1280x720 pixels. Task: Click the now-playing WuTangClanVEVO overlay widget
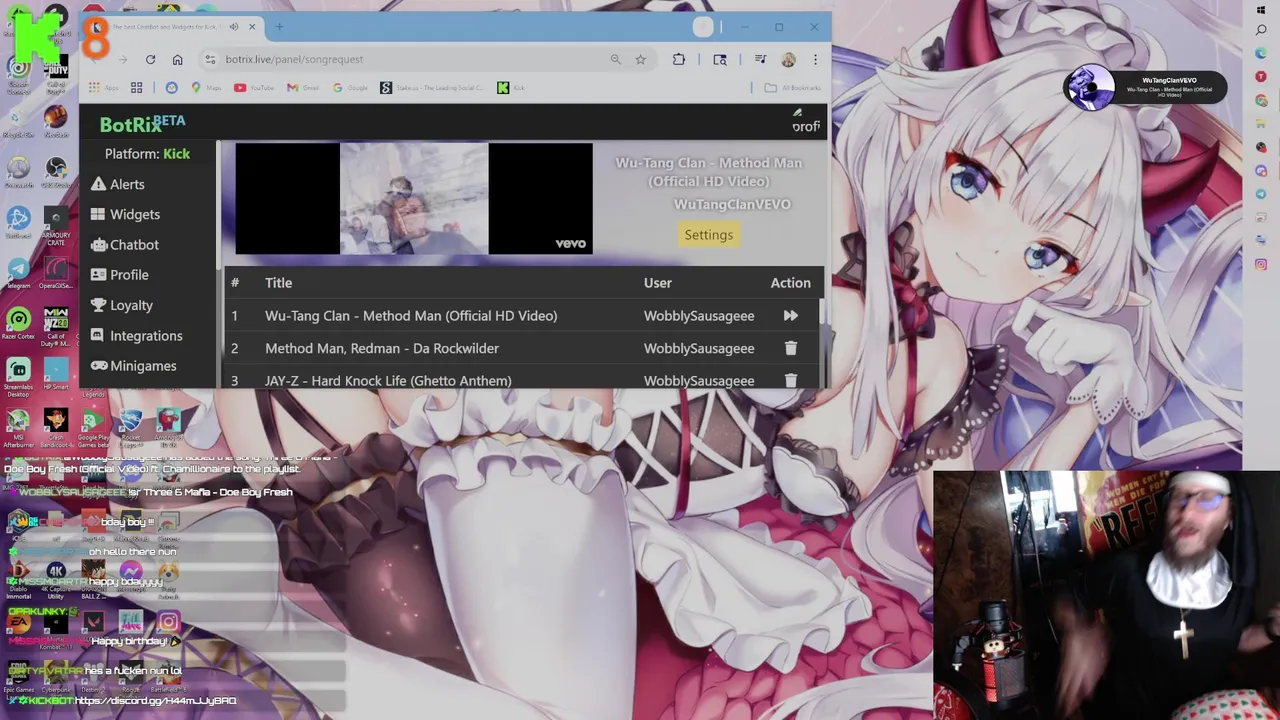pyautogui.click(x=1145, y=88)
